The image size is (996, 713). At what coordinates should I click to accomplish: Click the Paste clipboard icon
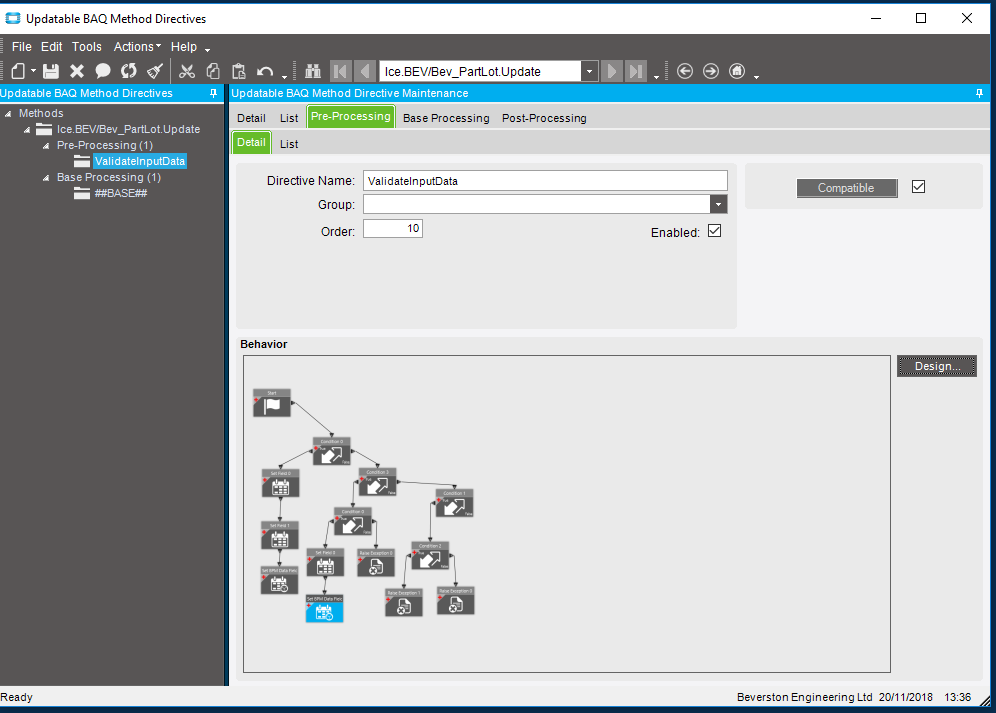[x=239, y=71]
